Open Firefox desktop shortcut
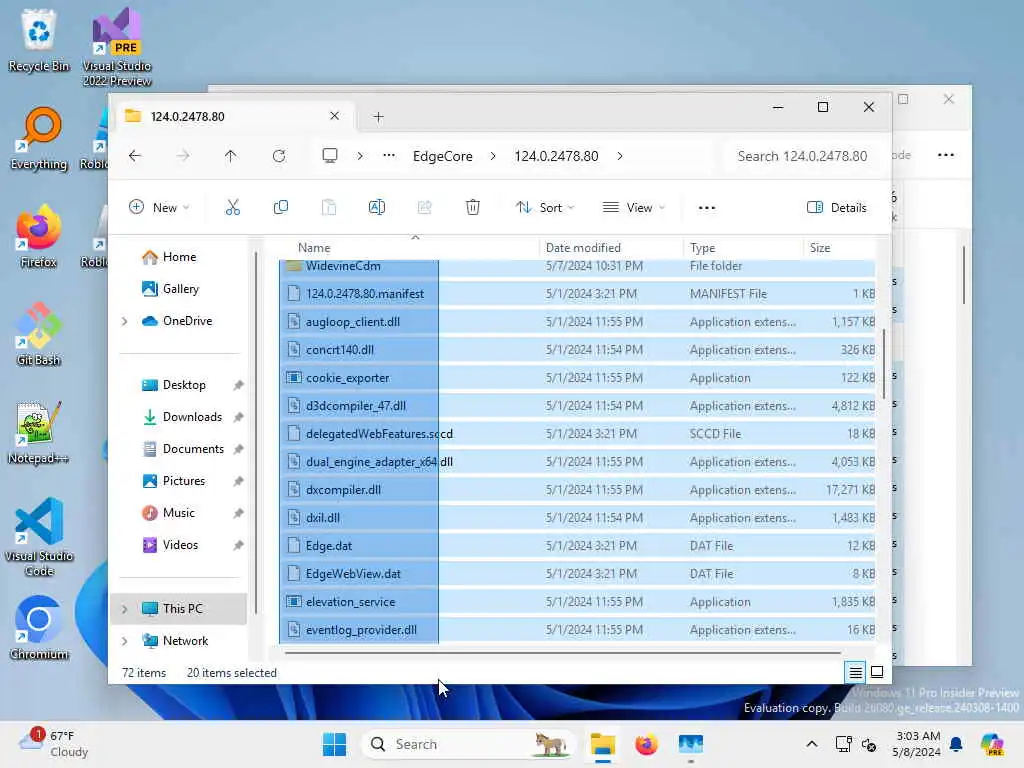 tap(39, 236)
